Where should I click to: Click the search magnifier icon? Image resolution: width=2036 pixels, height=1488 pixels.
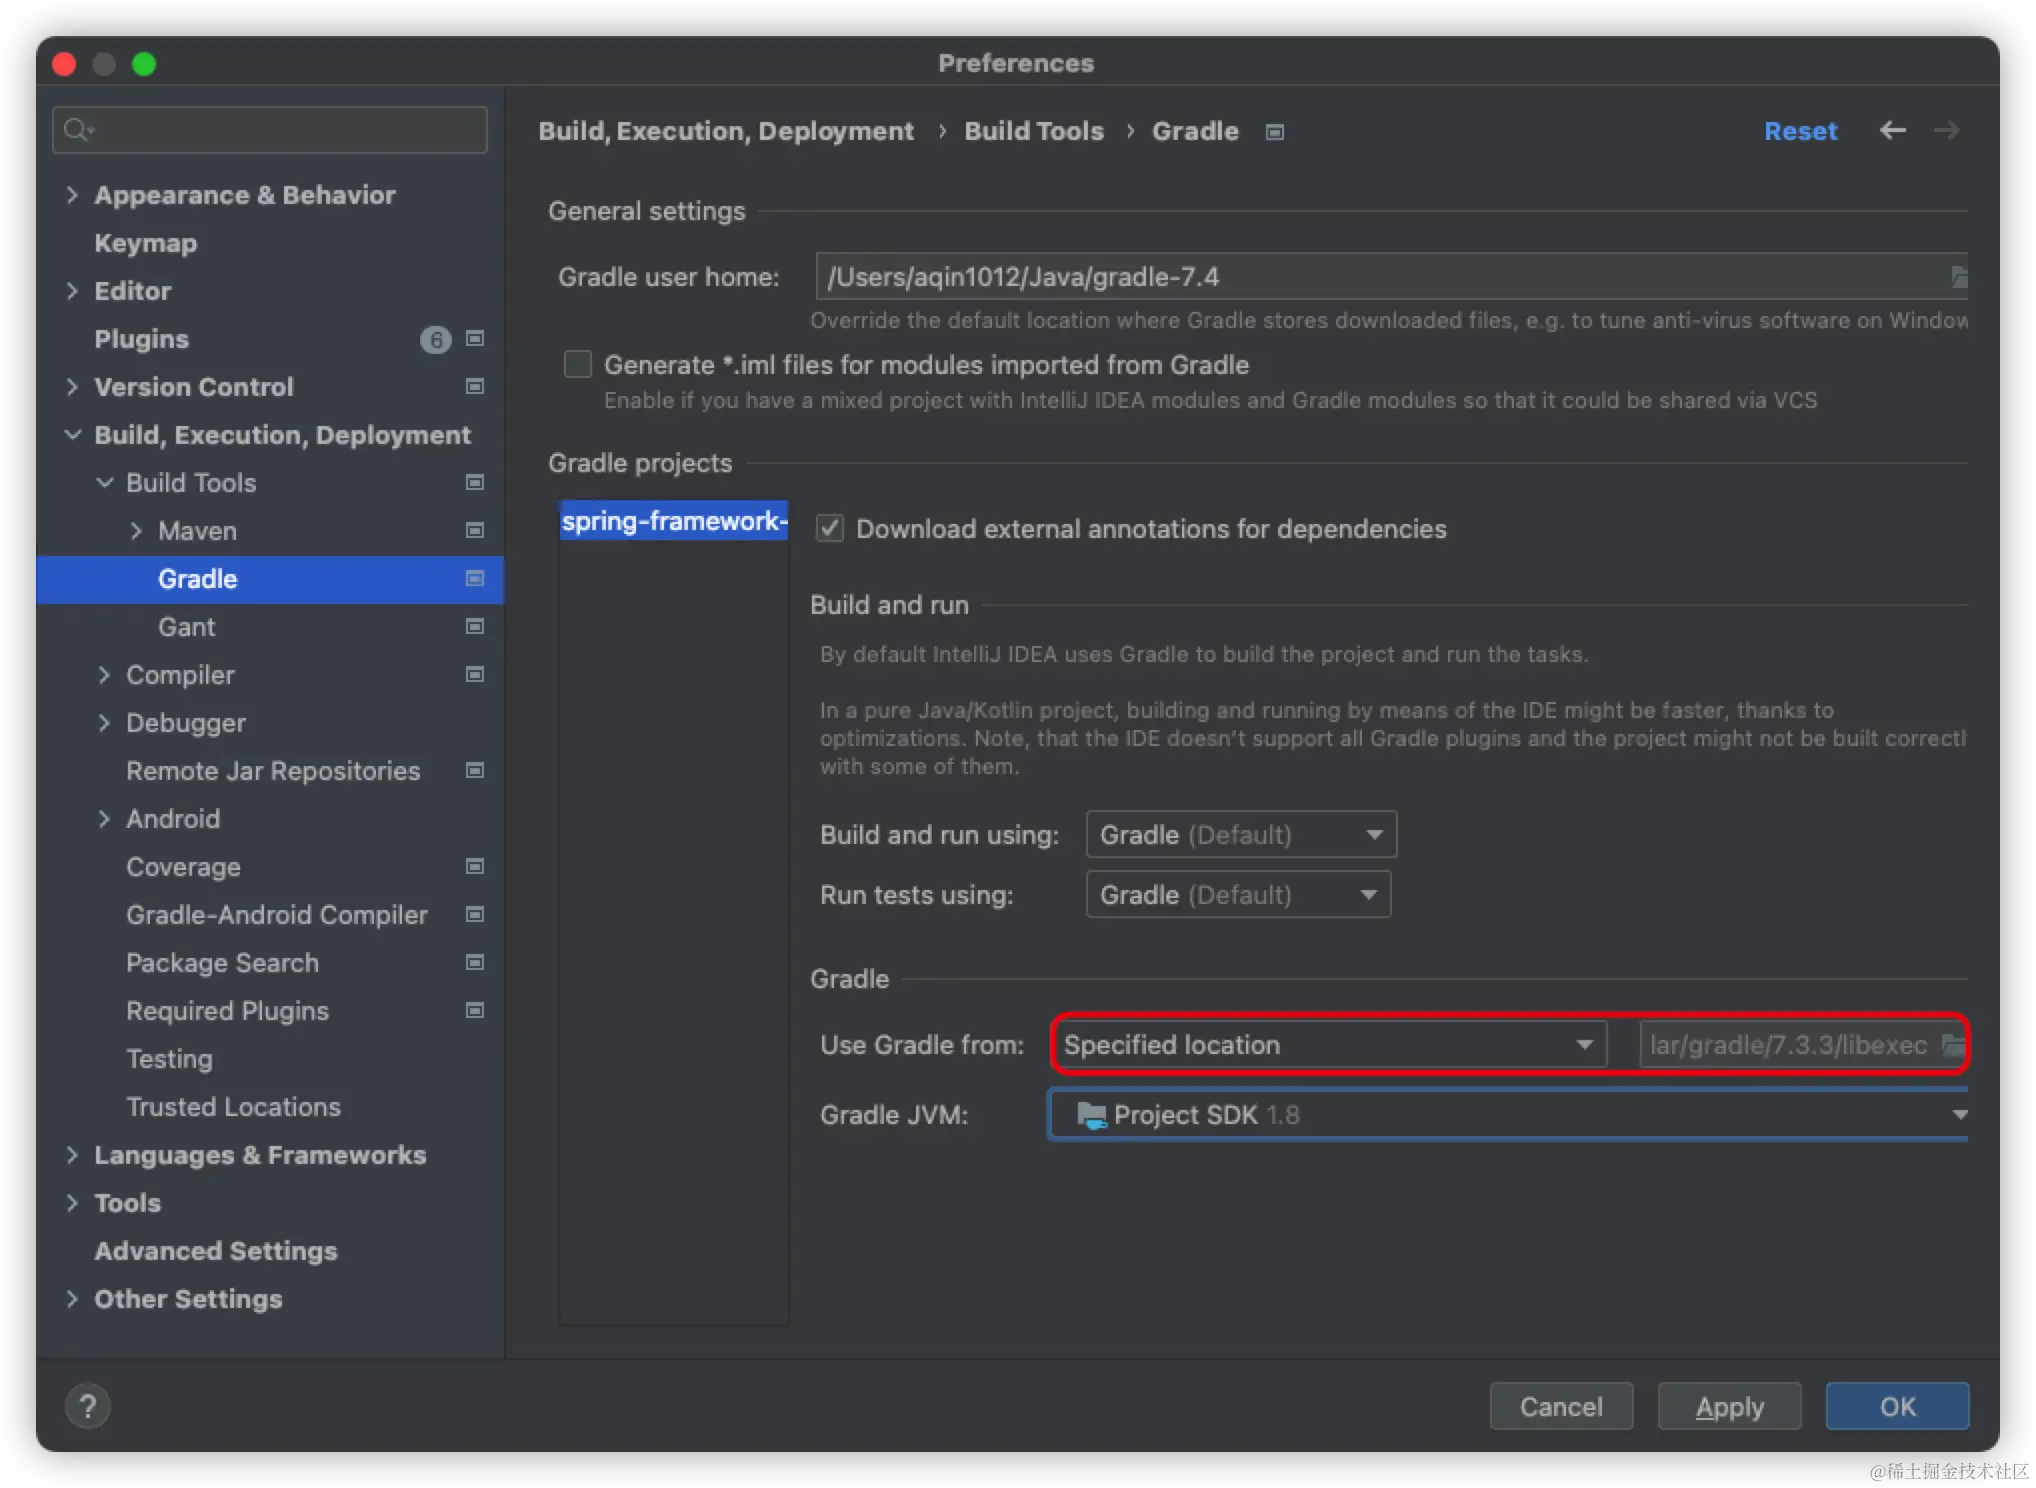click(x=76, y=130)
